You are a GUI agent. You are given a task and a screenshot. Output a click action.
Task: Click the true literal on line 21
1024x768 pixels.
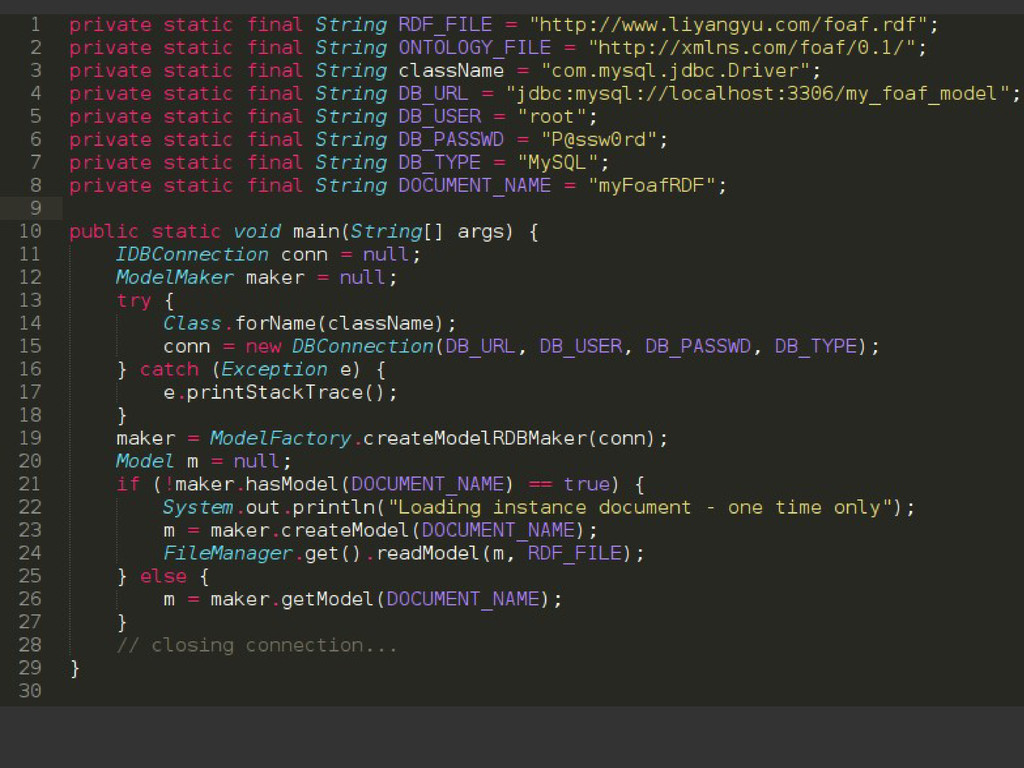(x=587, y=484)
